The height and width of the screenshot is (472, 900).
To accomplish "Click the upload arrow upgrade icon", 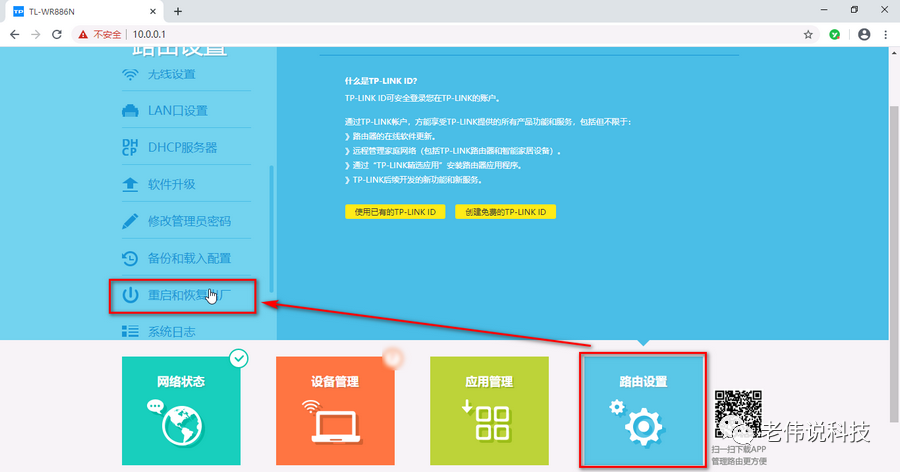I will pyautogui.click(x=130, y=184).
